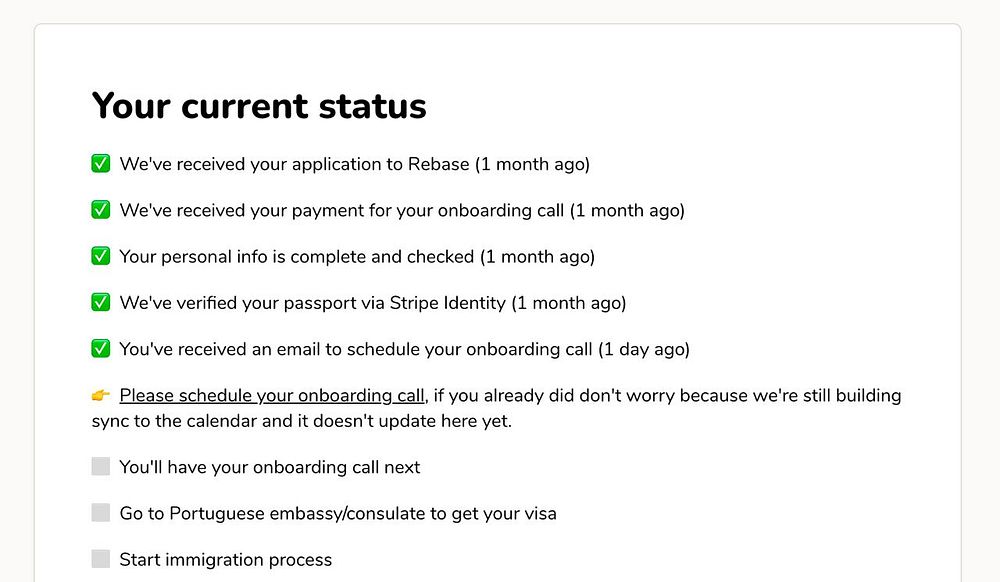Tick the empty box for onboarding call next
This screenshot has height=582, width=1000.
[x=101, y=466]
